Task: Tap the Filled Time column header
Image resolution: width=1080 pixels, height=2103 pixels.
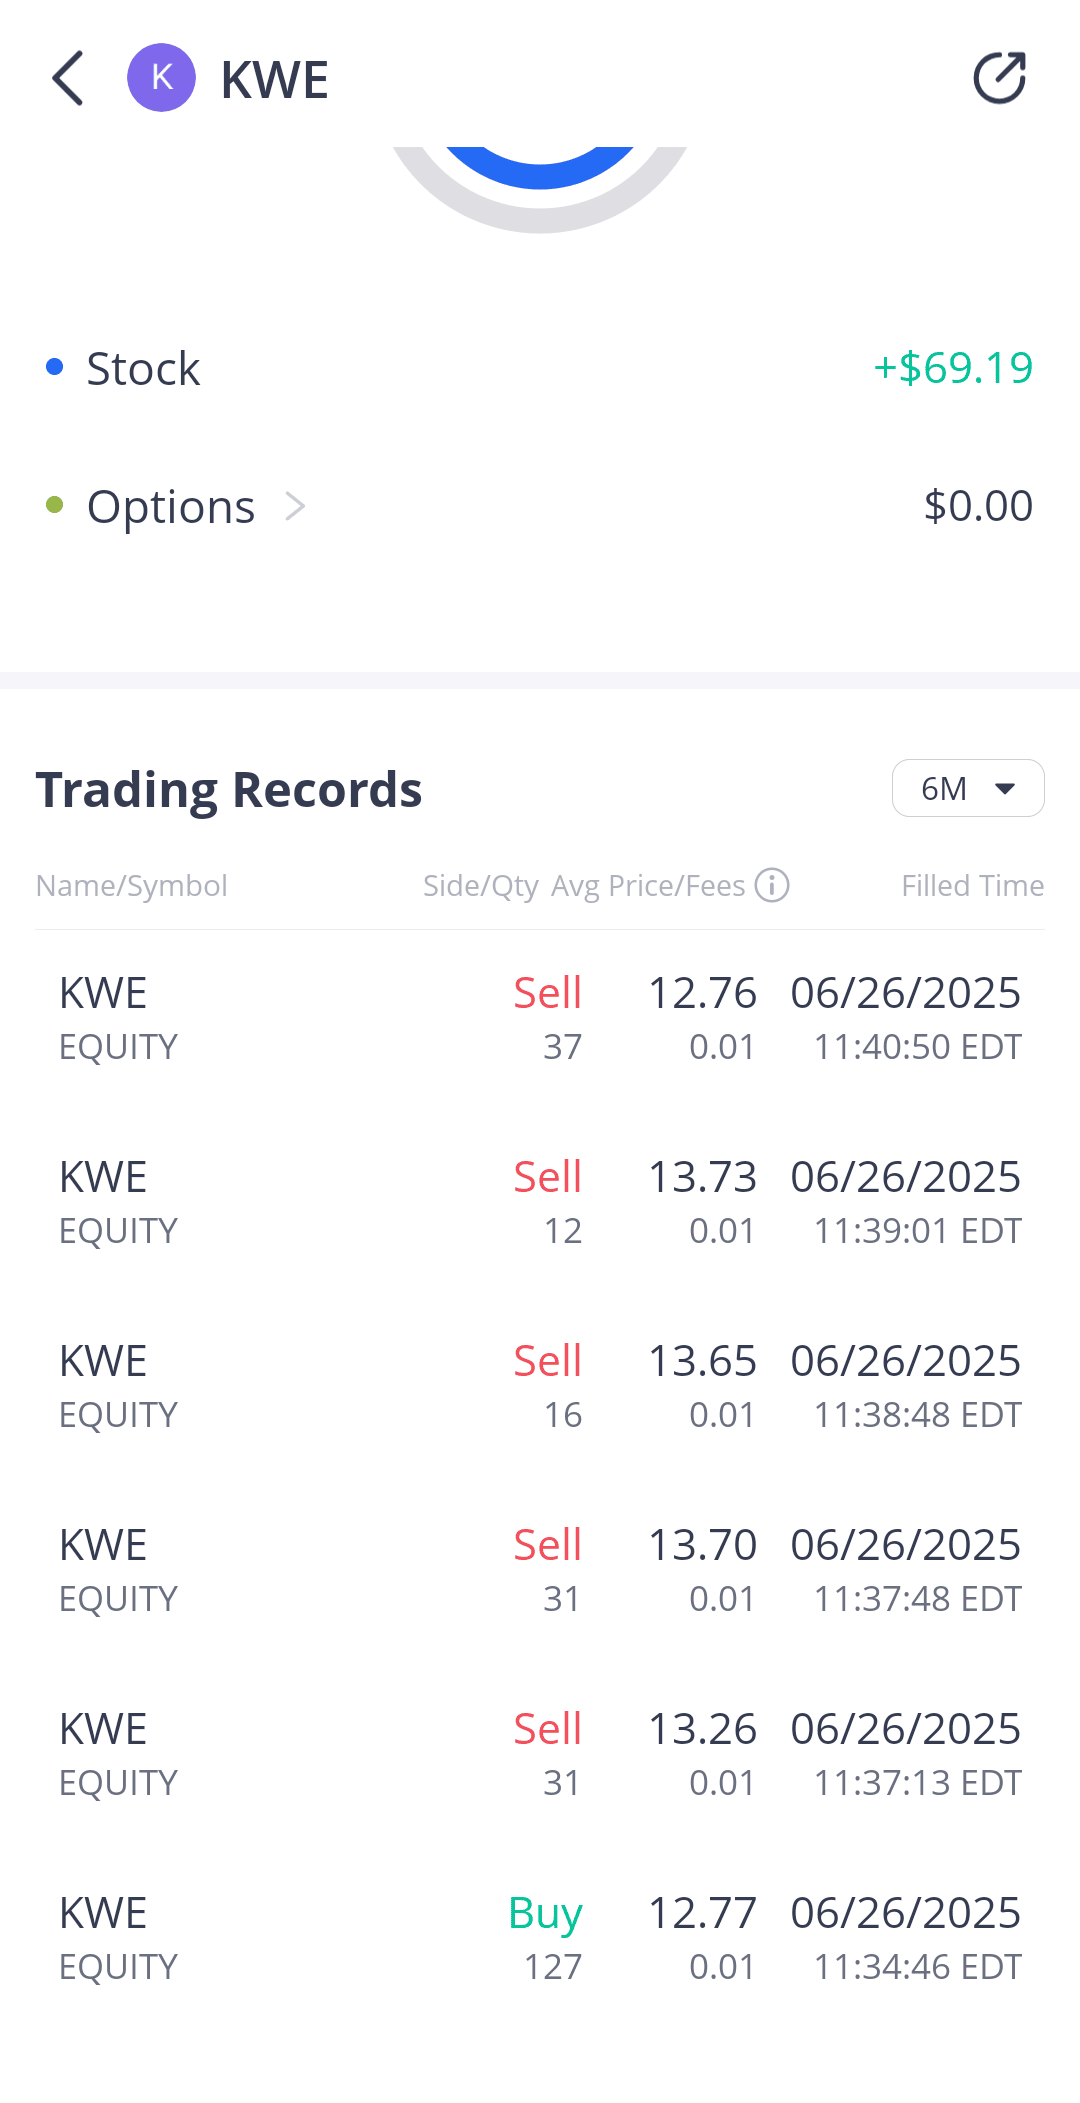Action: 972,885
